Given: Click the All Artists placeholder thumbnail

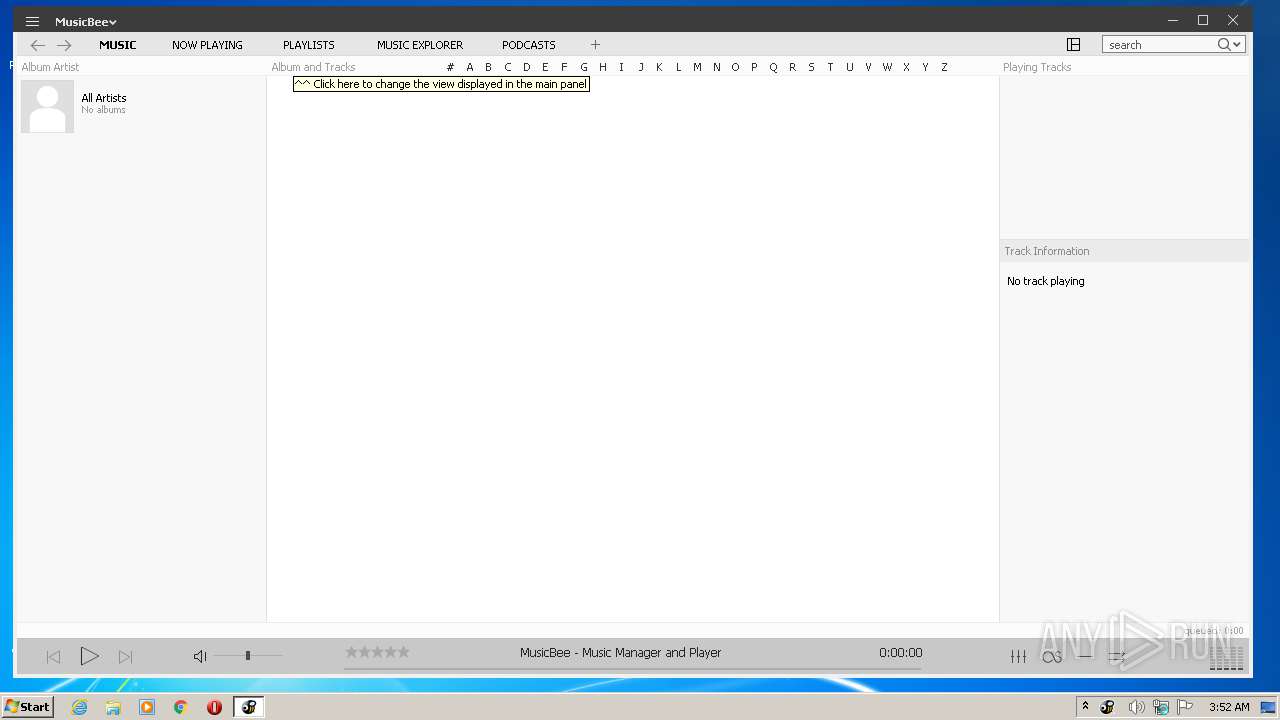Looking at the screenshot, I should click(47, 106).
